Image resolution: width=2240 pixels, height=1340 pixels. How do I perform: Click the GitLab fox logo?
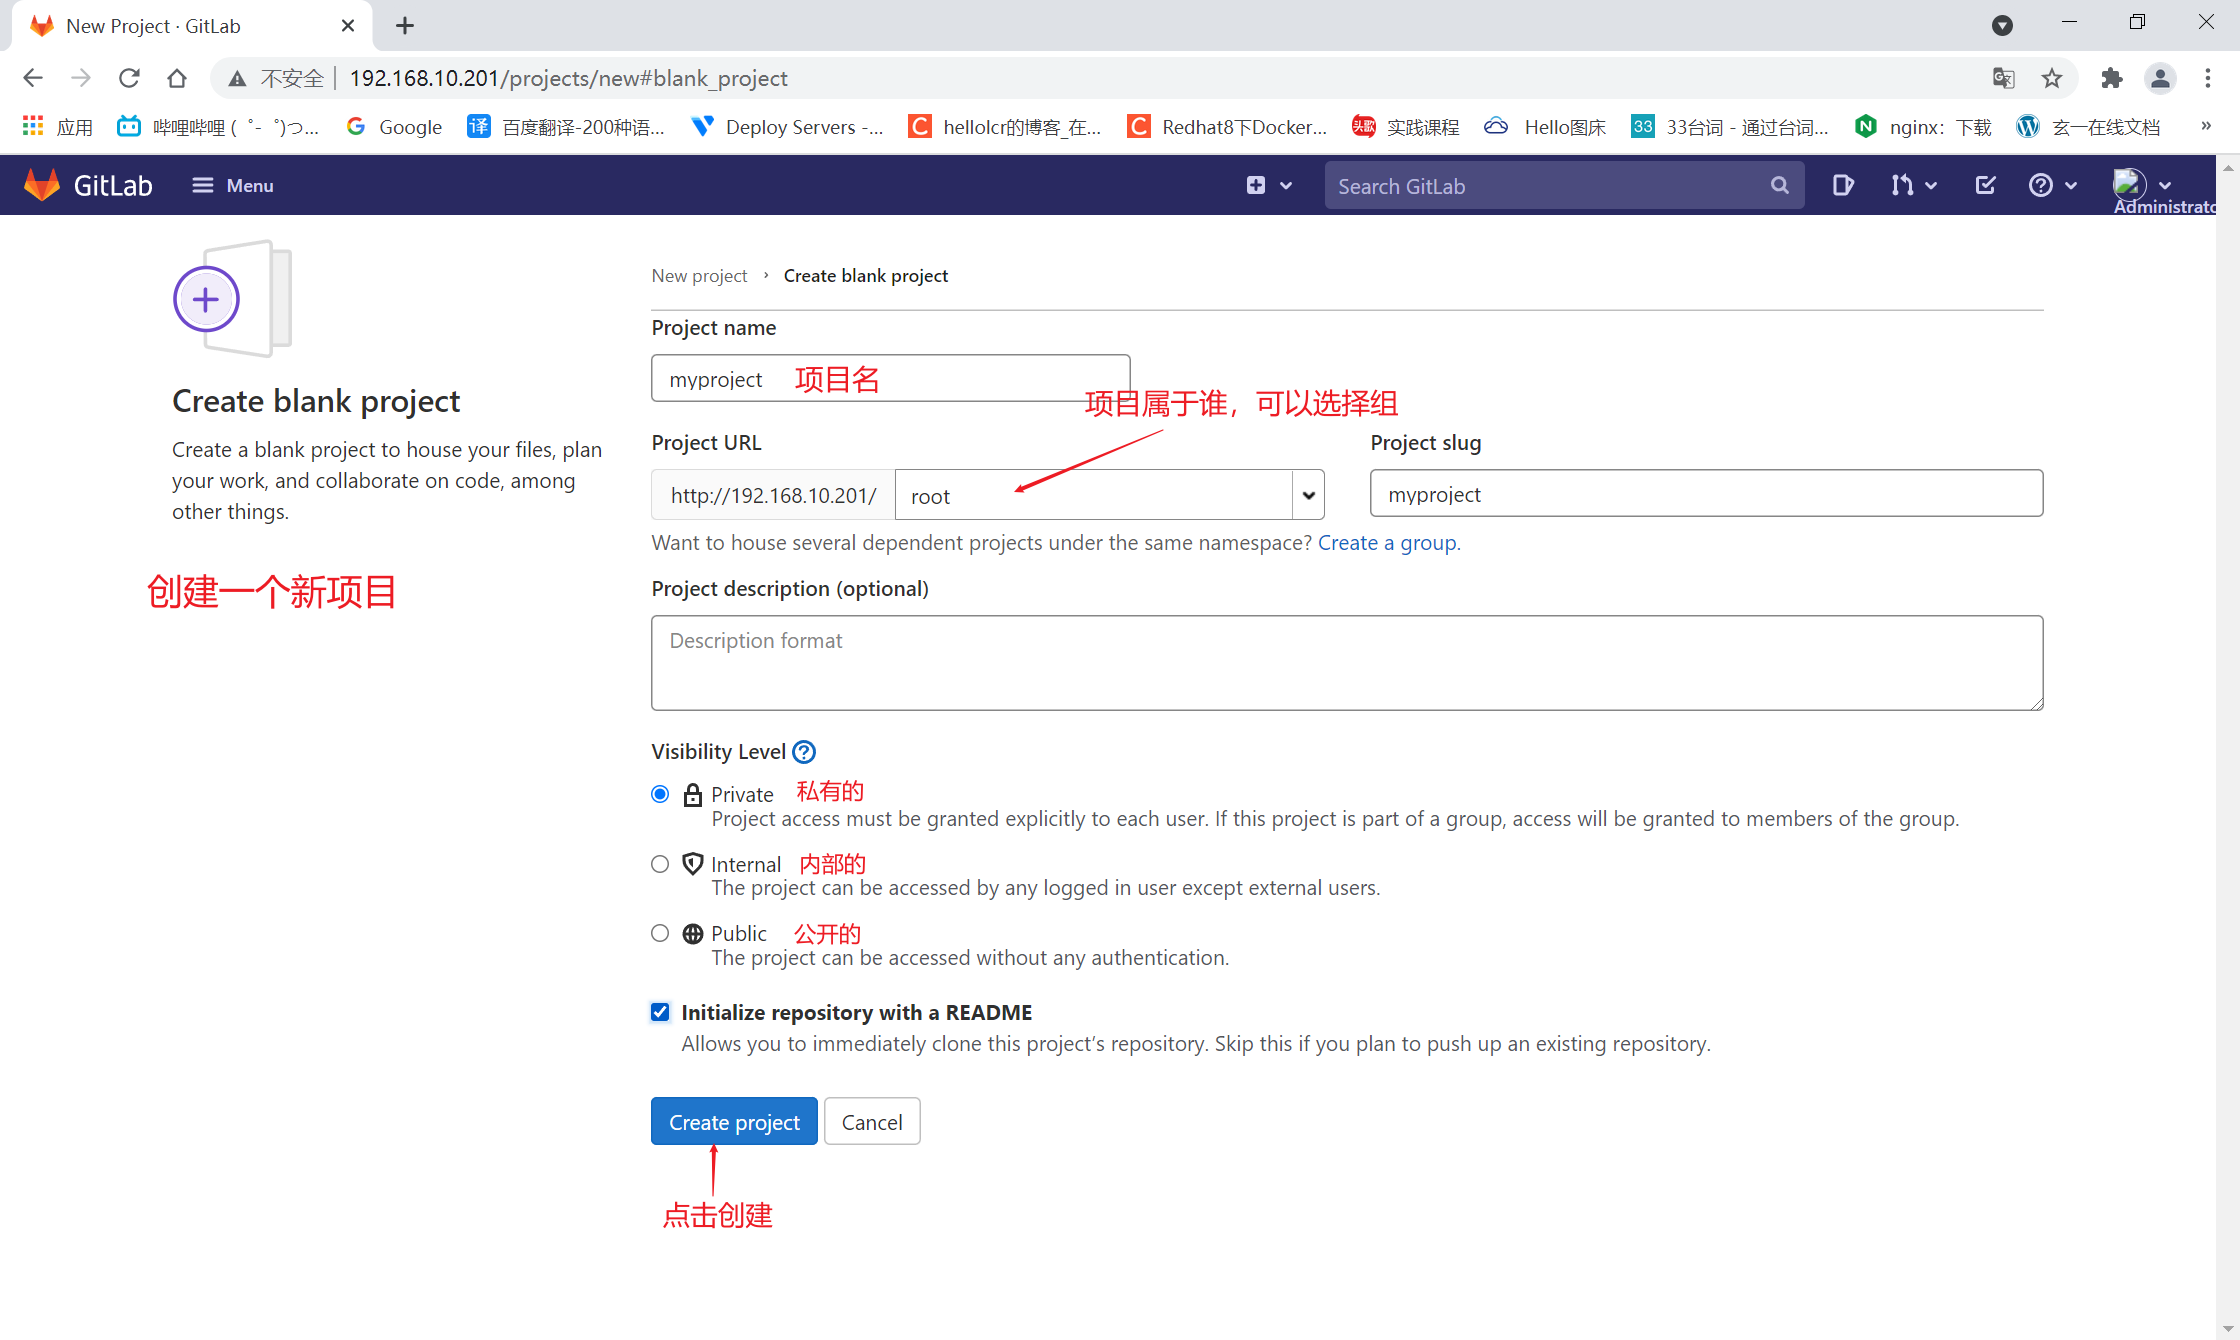point(42,185)
